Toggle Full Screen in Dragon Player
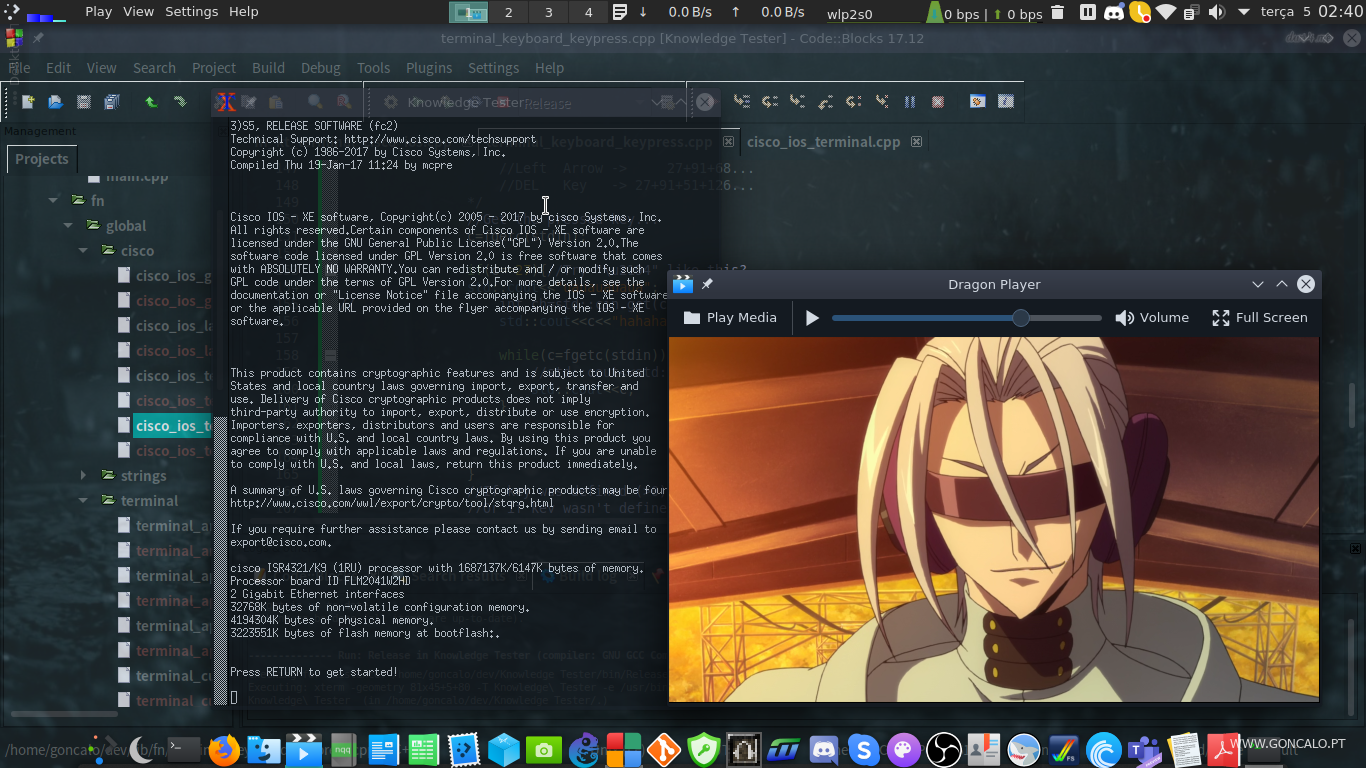 pos(1259,318)
